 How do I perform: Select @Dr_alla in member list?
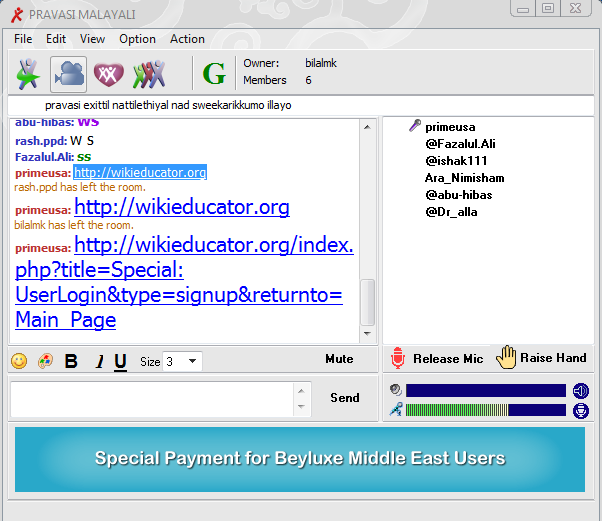452,212
